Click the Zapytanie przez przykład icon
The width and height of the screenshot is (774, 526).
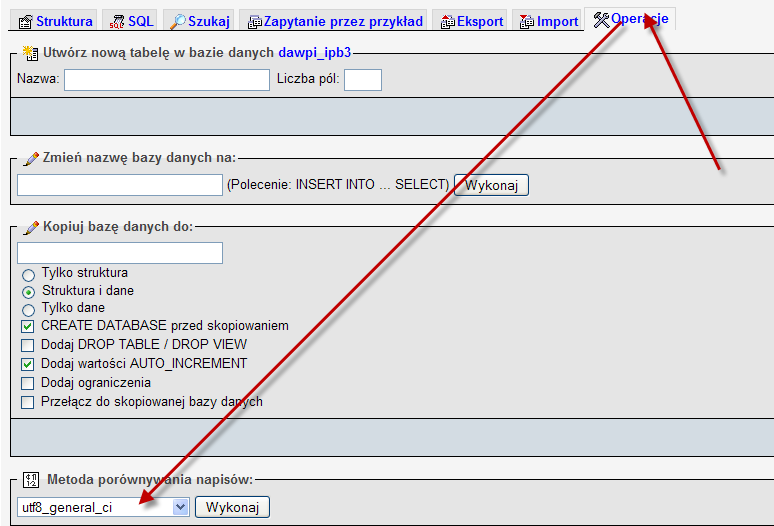(x=254, y=21)
